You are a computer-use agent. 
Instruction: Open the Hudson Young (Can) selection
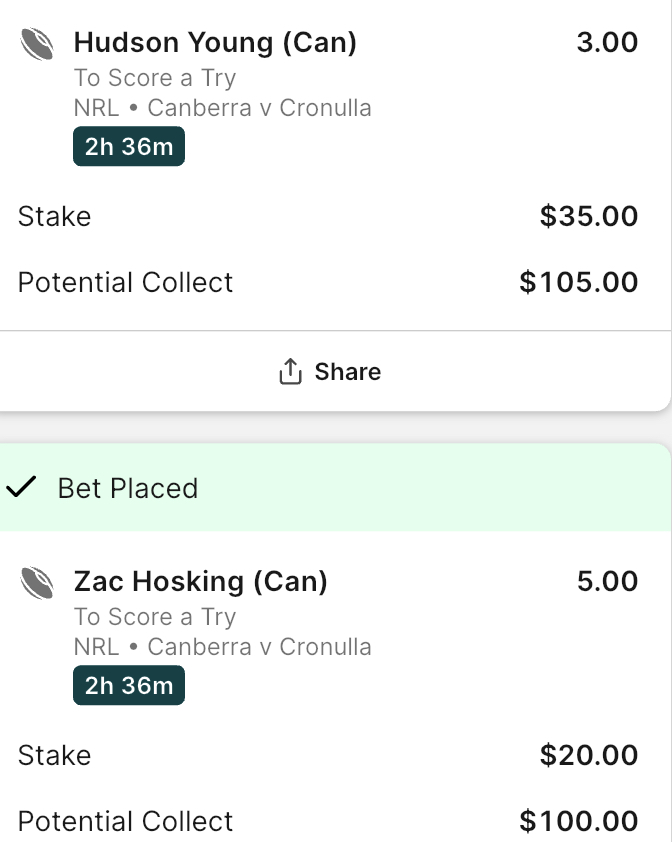(215, 42)
